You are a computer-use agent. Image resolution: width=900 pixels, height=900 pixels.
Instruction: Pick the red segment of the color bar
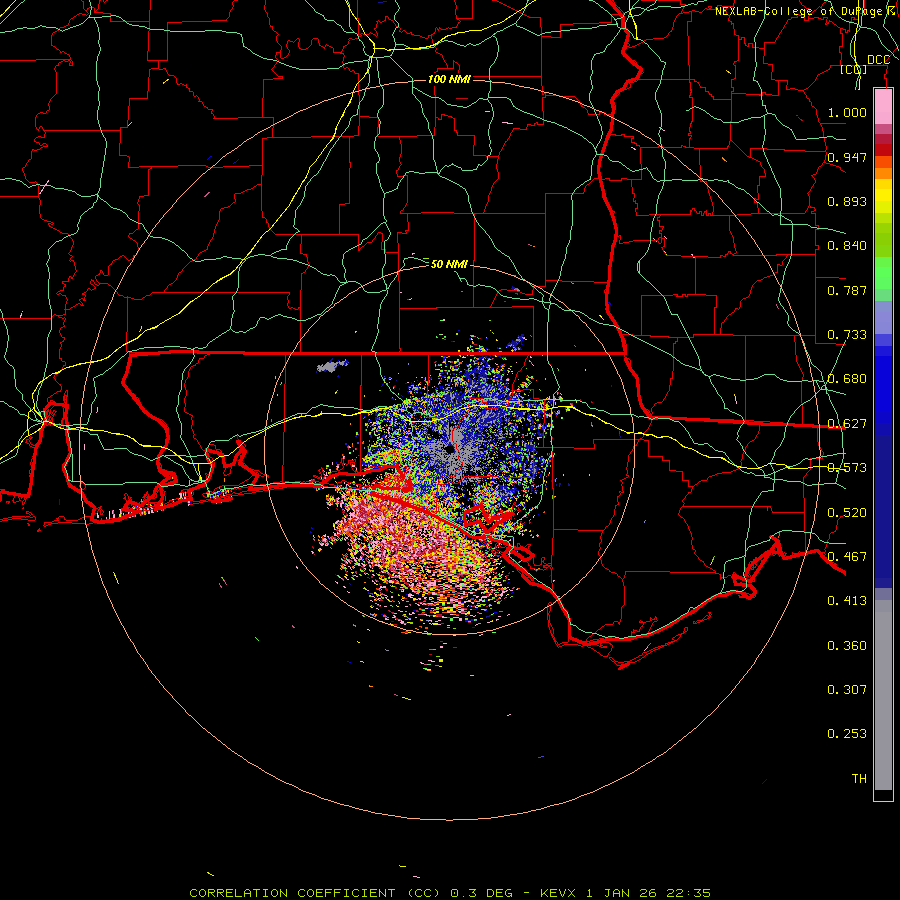point(883,150)
